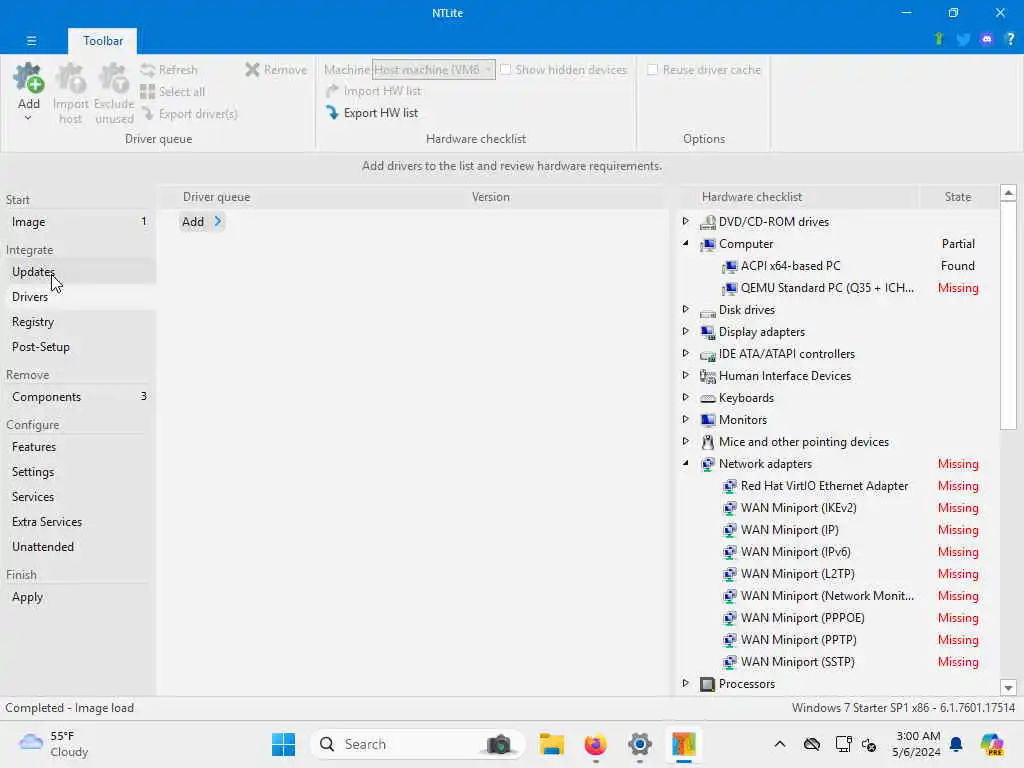Click the Select all icon

[148, 92]
